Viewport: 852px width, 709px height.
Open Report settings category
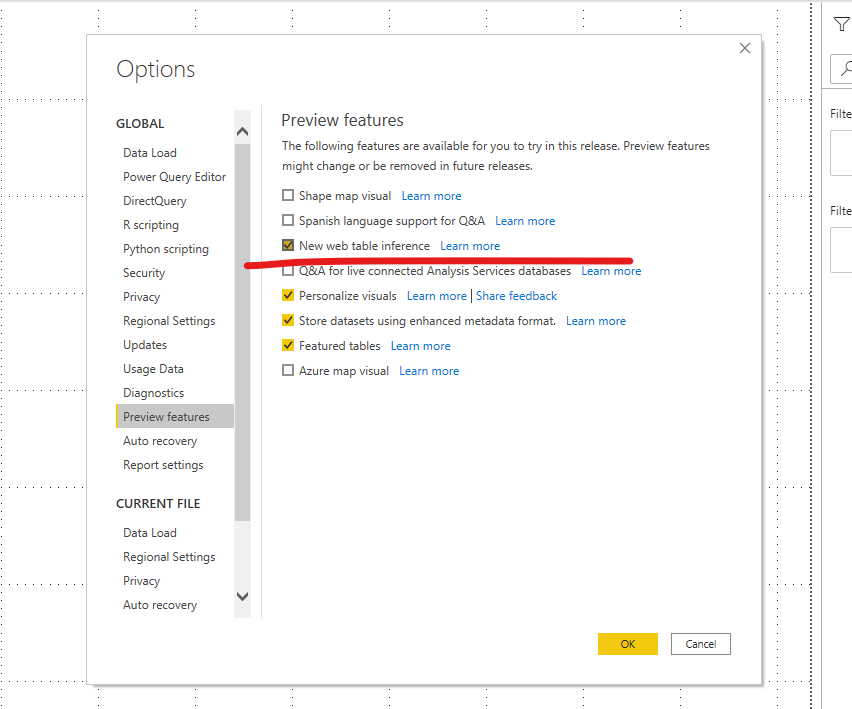pyautogui.click(x=163, y=465)
